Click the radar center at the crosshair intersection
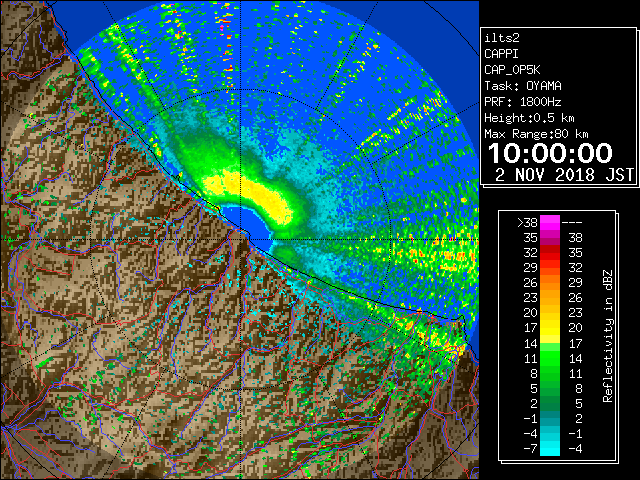The width and height of the screenshot is (640, 480). point(241,239)
